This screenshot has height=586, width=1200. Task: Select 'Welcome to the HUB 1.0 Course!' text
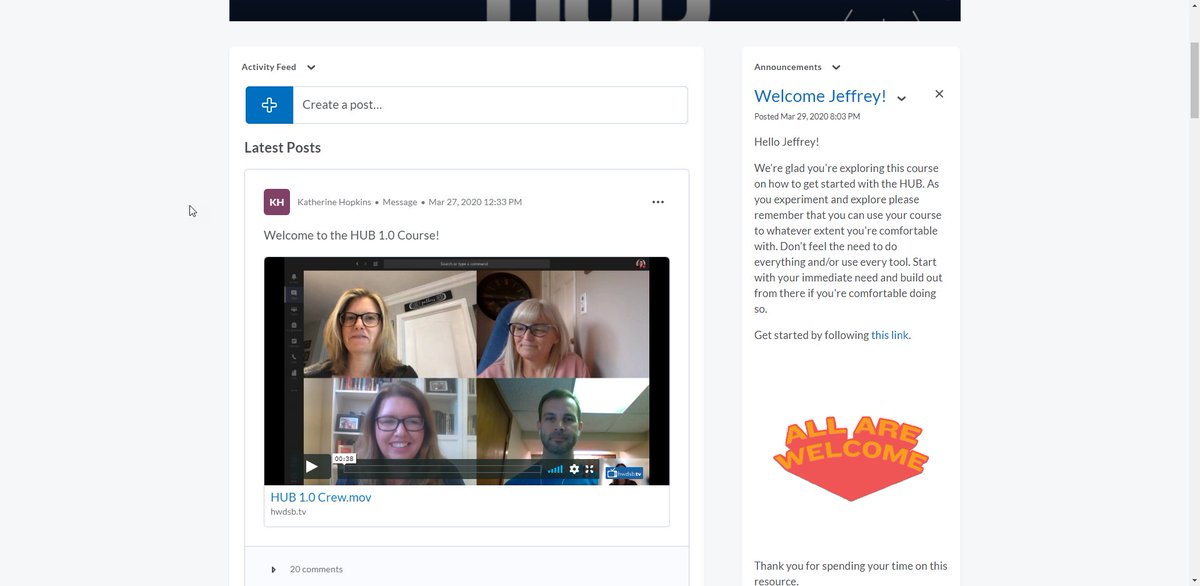pos(352,235)
